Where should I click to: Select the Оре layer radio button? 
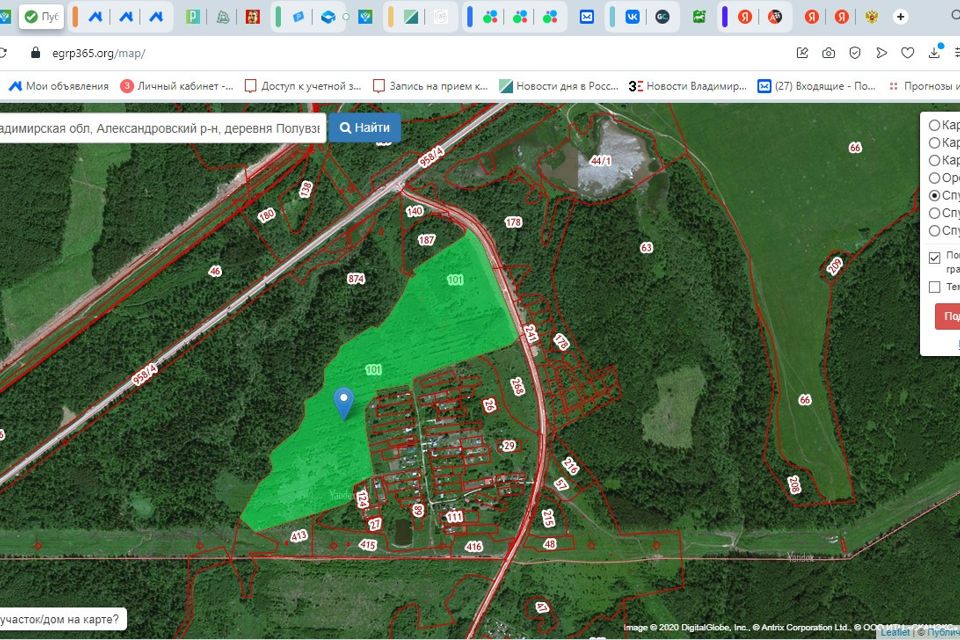click(934, 178)
